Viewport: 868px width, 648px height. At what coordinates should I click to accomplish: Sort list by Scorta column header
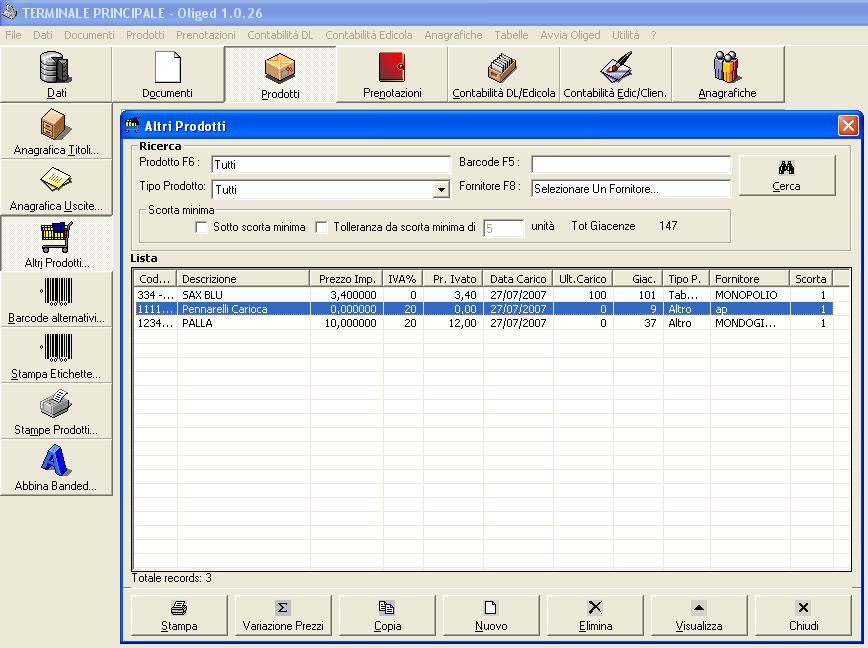[x=812, y=279]
